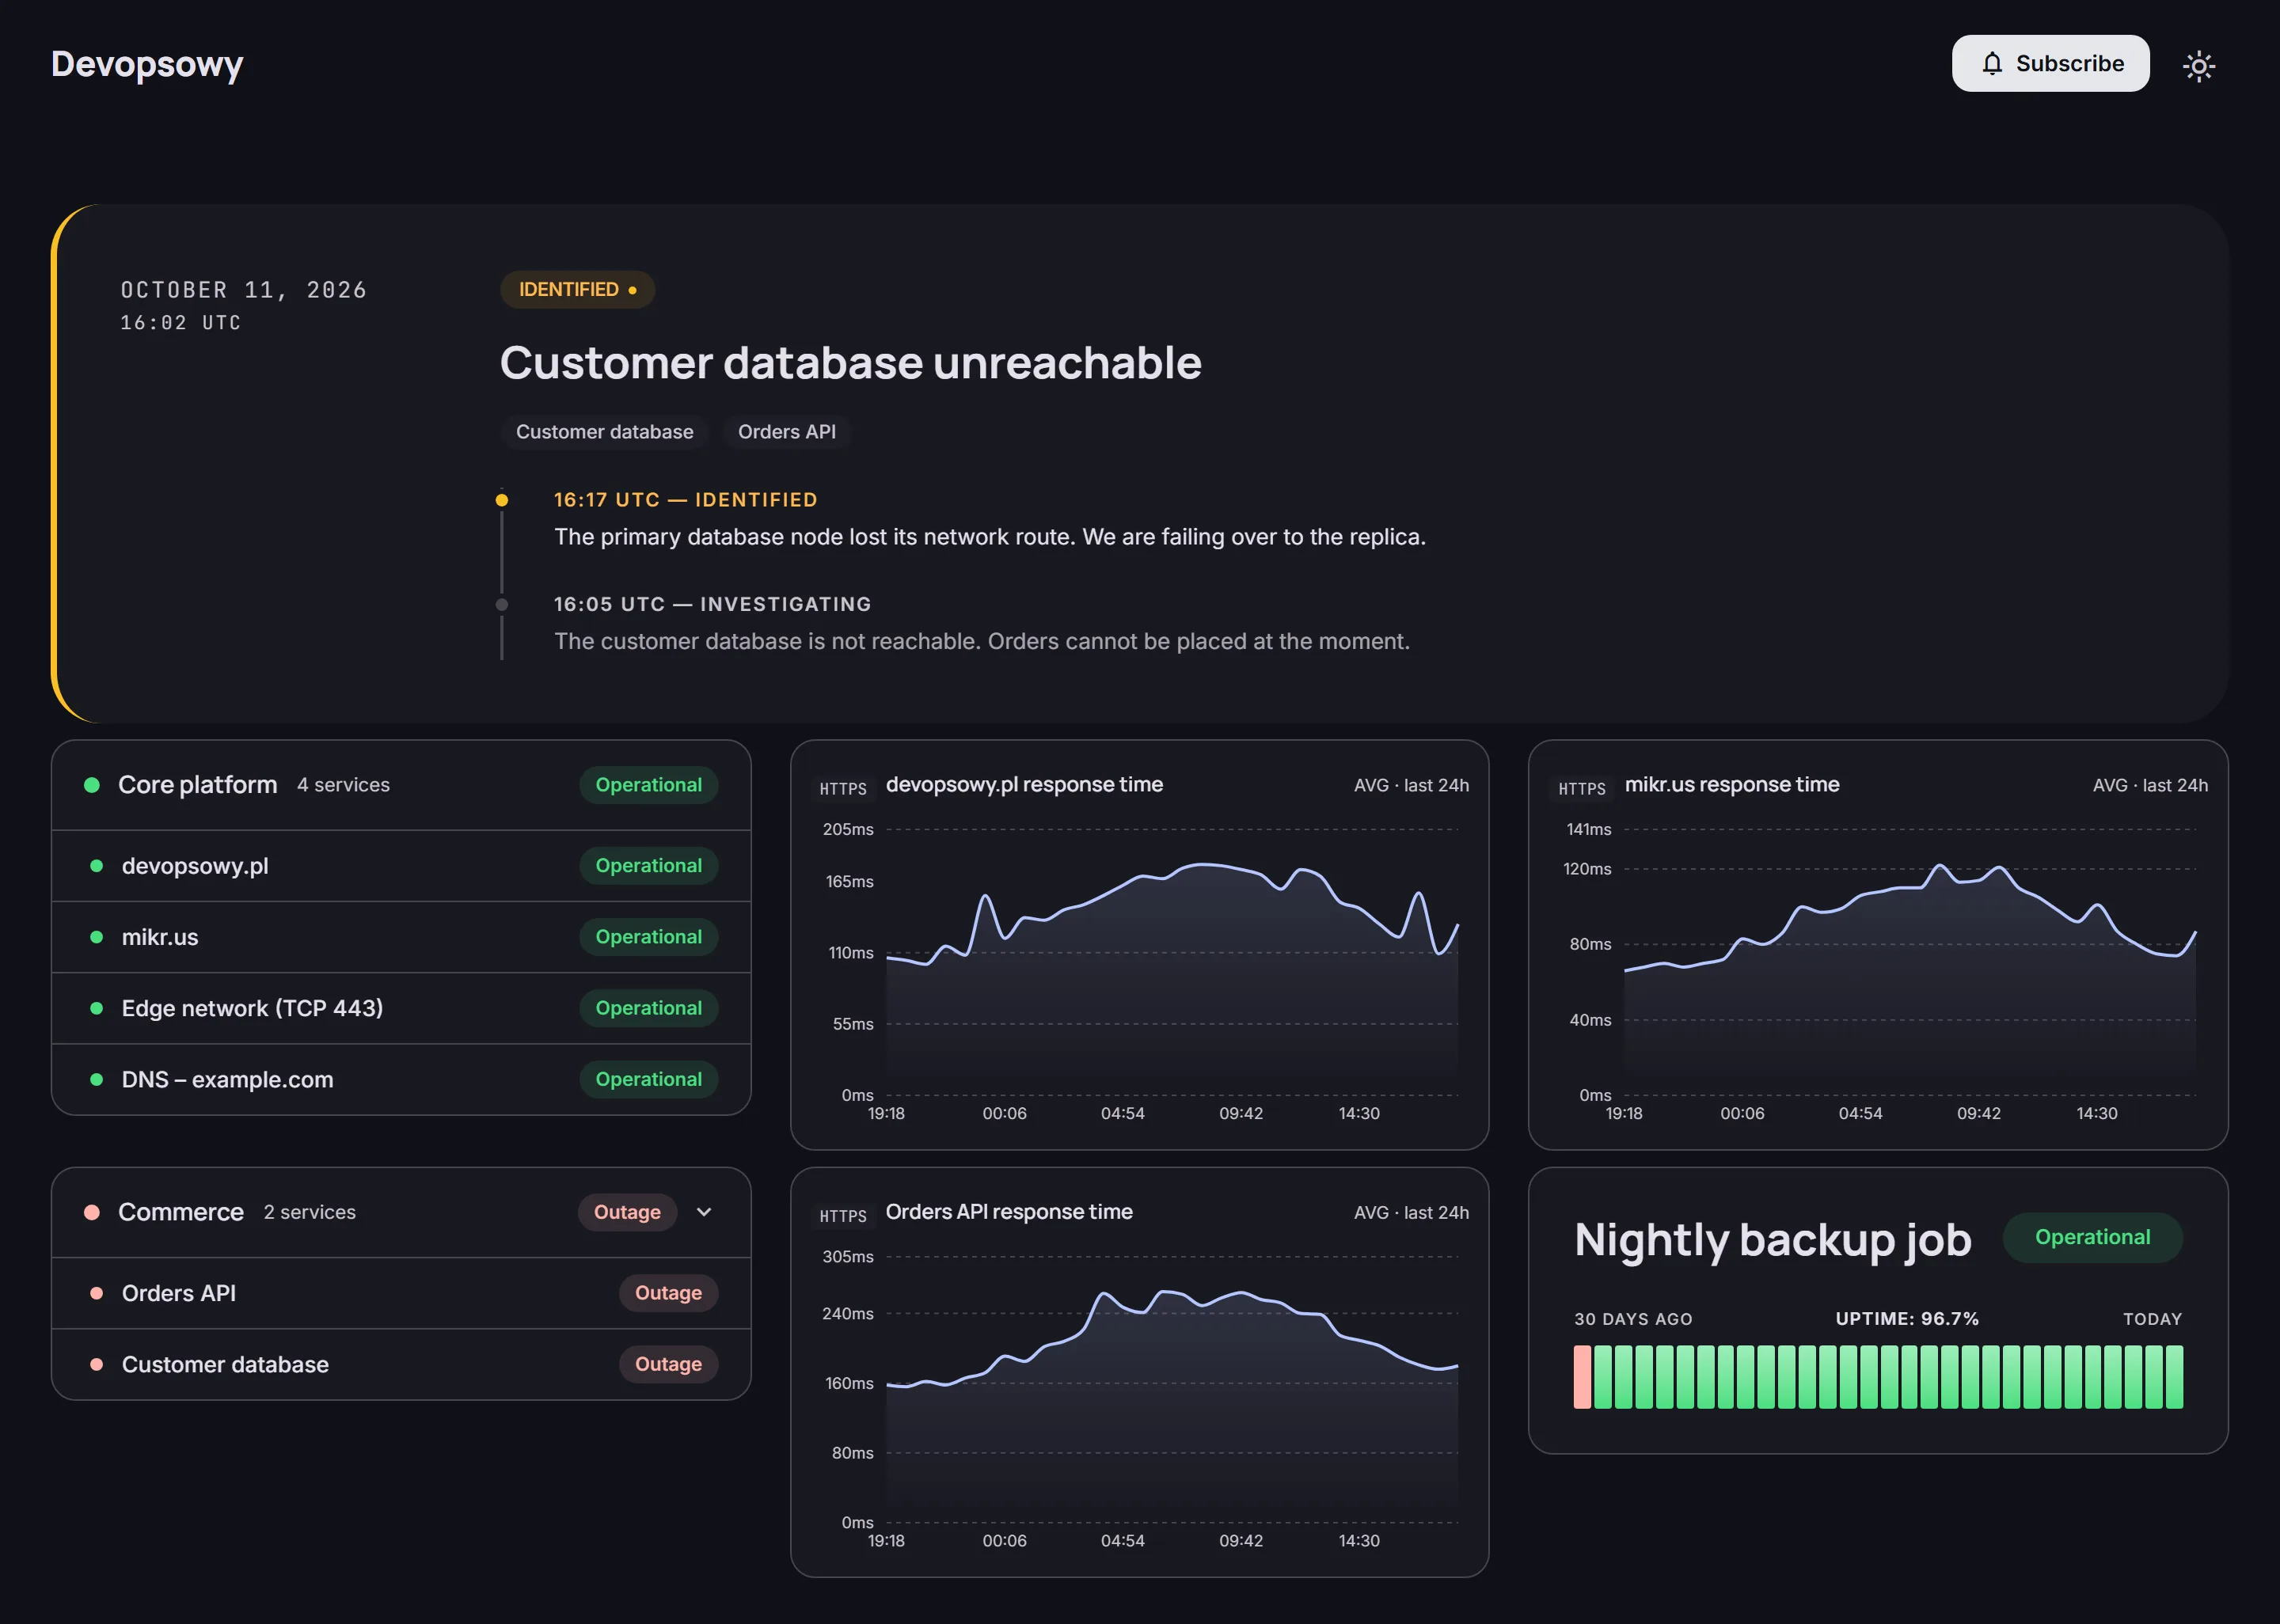Click the Customer database service row
The image size is (2280, 1624).
click(401, 1364)
